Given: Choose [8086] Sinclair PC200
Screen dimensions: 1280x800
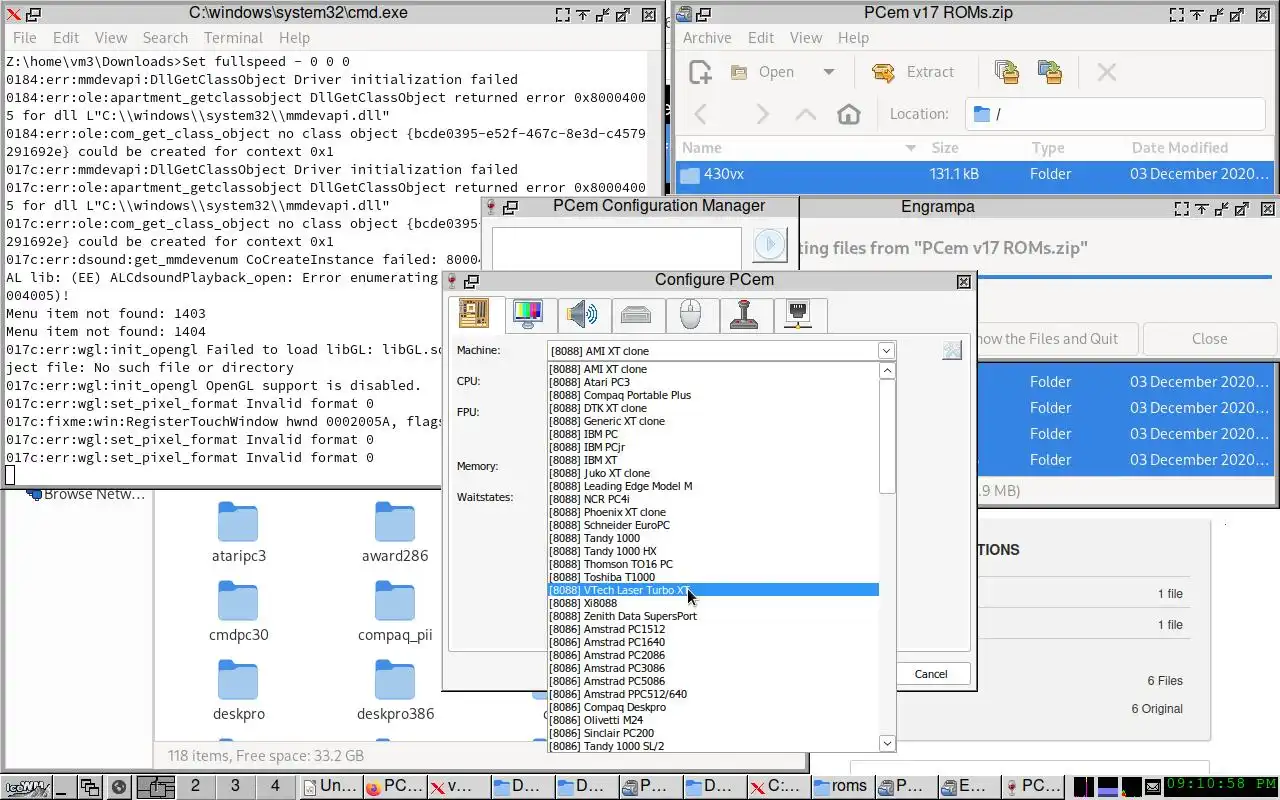Looking at the screenshot, I should coord(713,733).
